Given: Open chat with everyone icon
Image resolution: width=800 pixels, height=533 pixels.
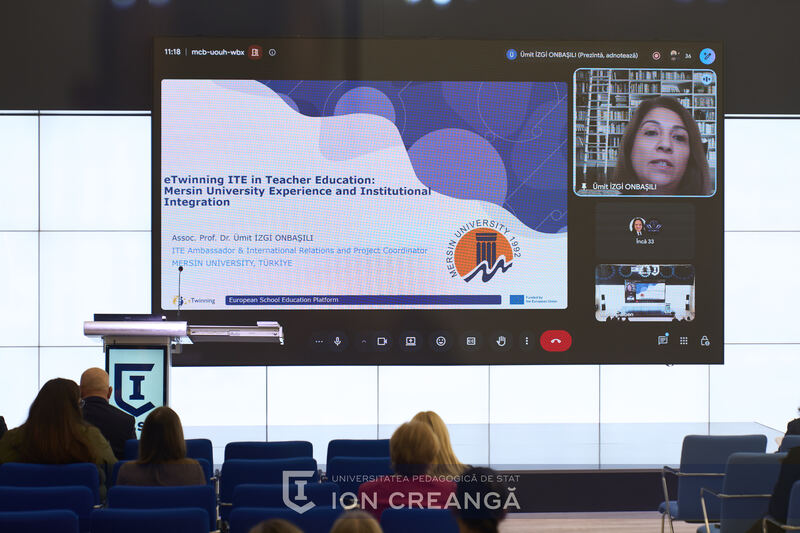Looking at the screenshot, I should point(663,340).
